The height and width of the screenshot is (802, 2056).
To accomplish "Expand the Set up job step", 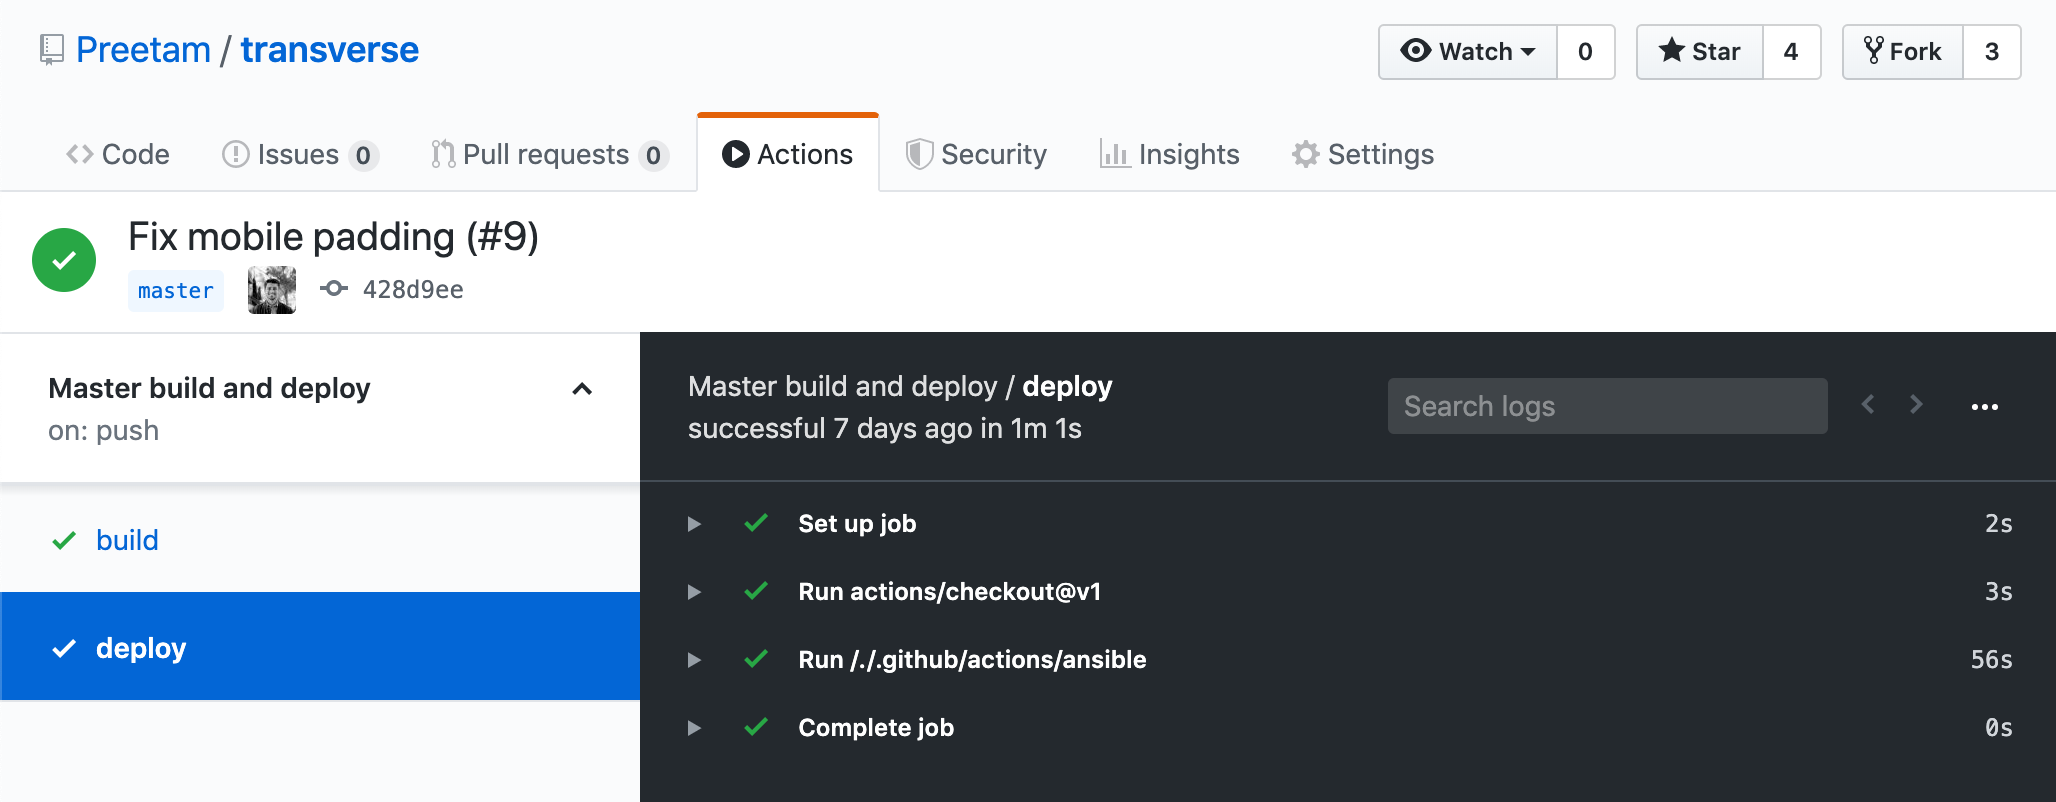I will pos(694,524).
